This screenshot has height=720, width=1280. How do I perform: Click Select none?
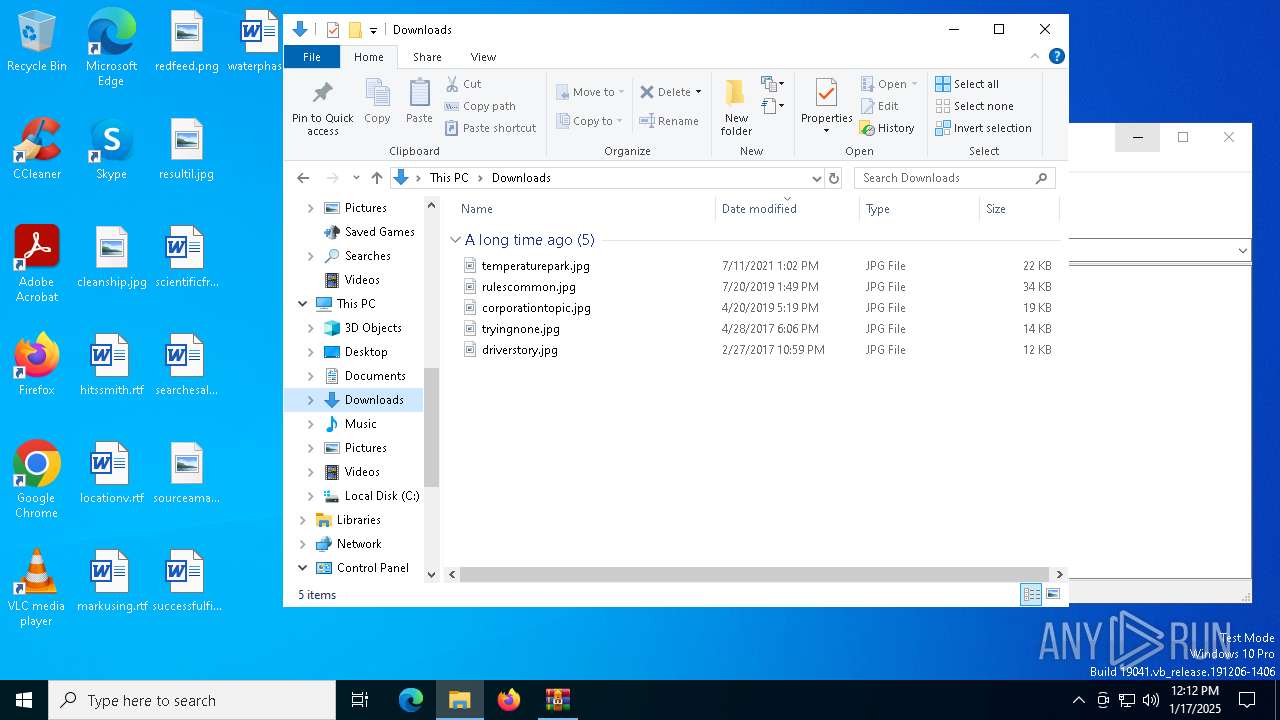(x=974, y=106)
